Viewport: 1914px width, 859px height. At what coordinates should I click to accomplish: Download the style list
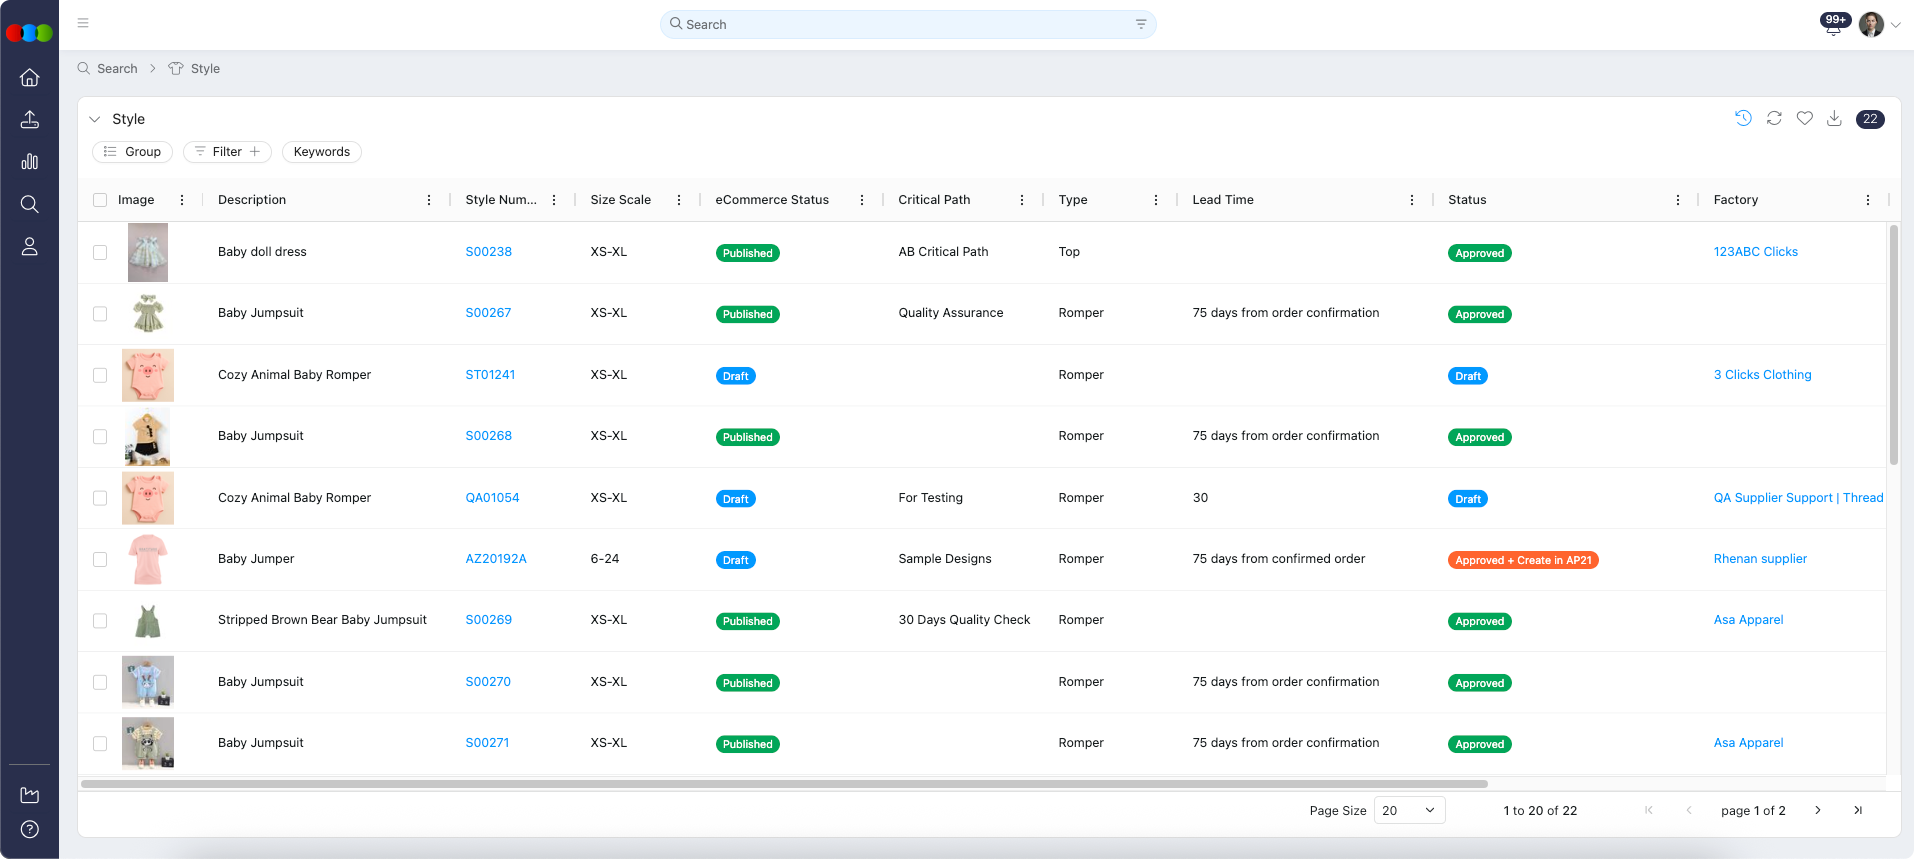(1834, 119)
